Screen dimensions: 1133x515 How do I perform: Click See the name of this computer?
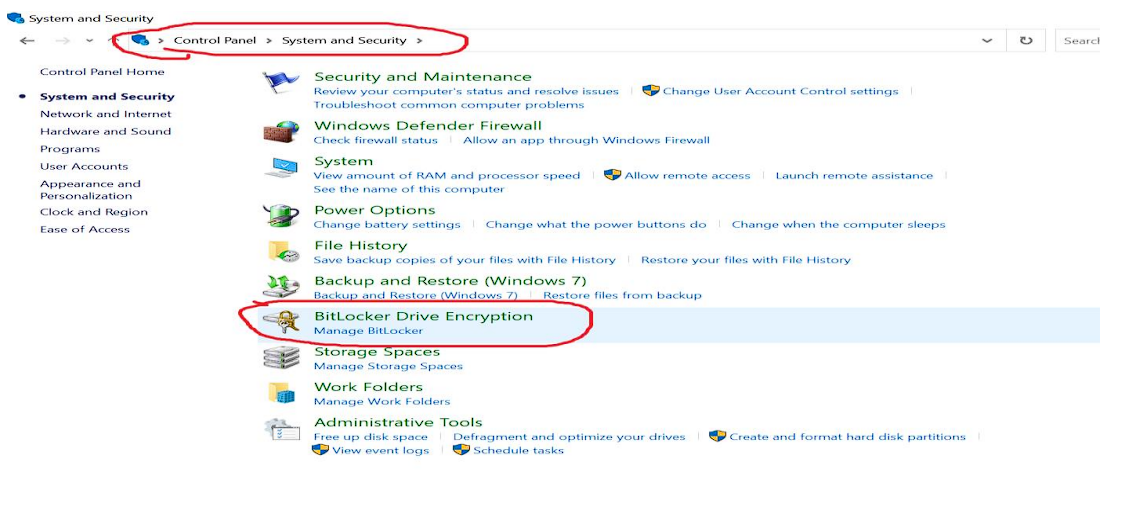tap(409, 189)
